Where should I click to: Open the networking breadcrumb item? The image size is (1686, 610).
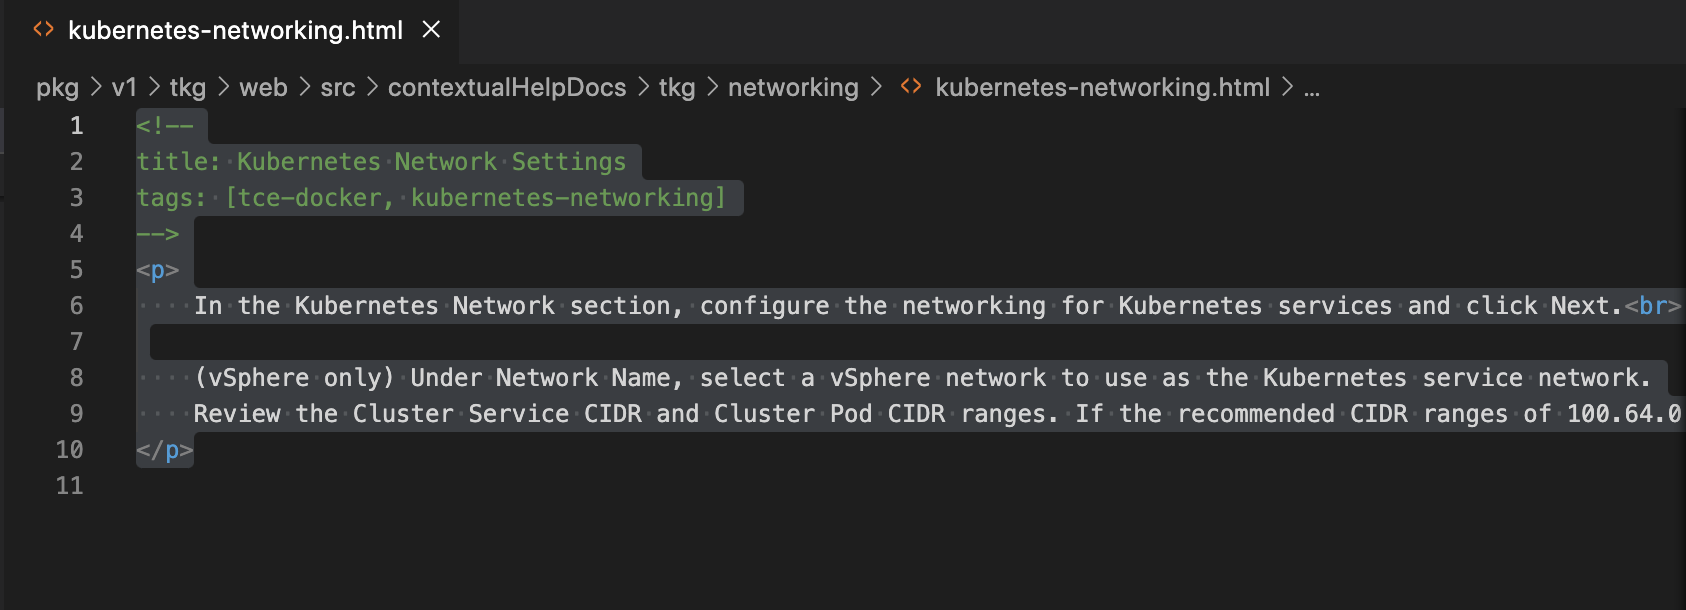(x=795, y=87)
